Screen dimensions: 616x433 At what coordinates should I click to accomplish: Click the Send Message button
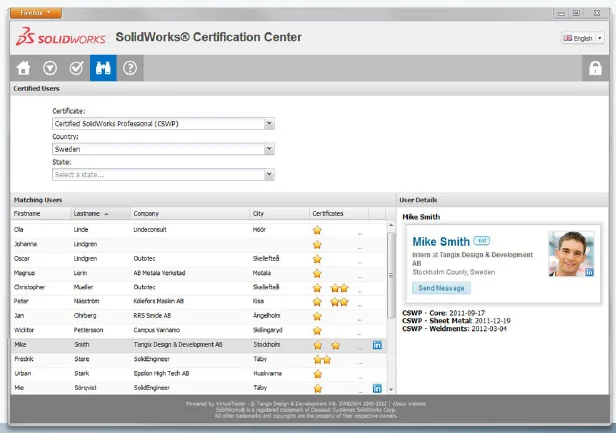tap(440, 288)
